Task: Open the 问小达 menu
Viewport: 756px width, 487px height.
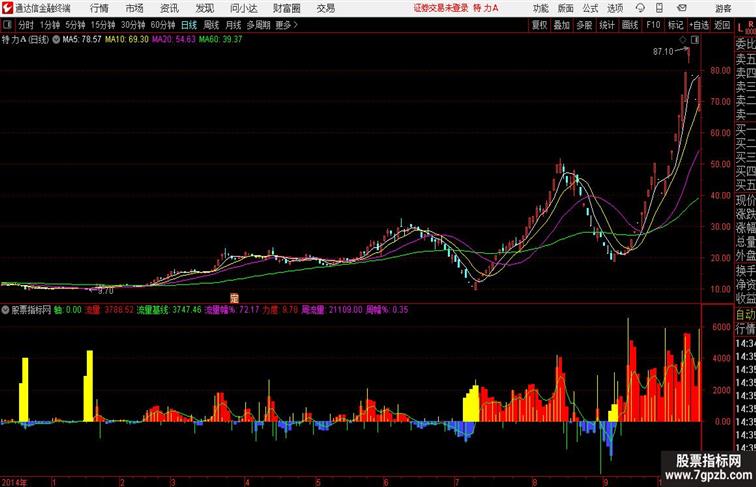Action: [244, 8]
